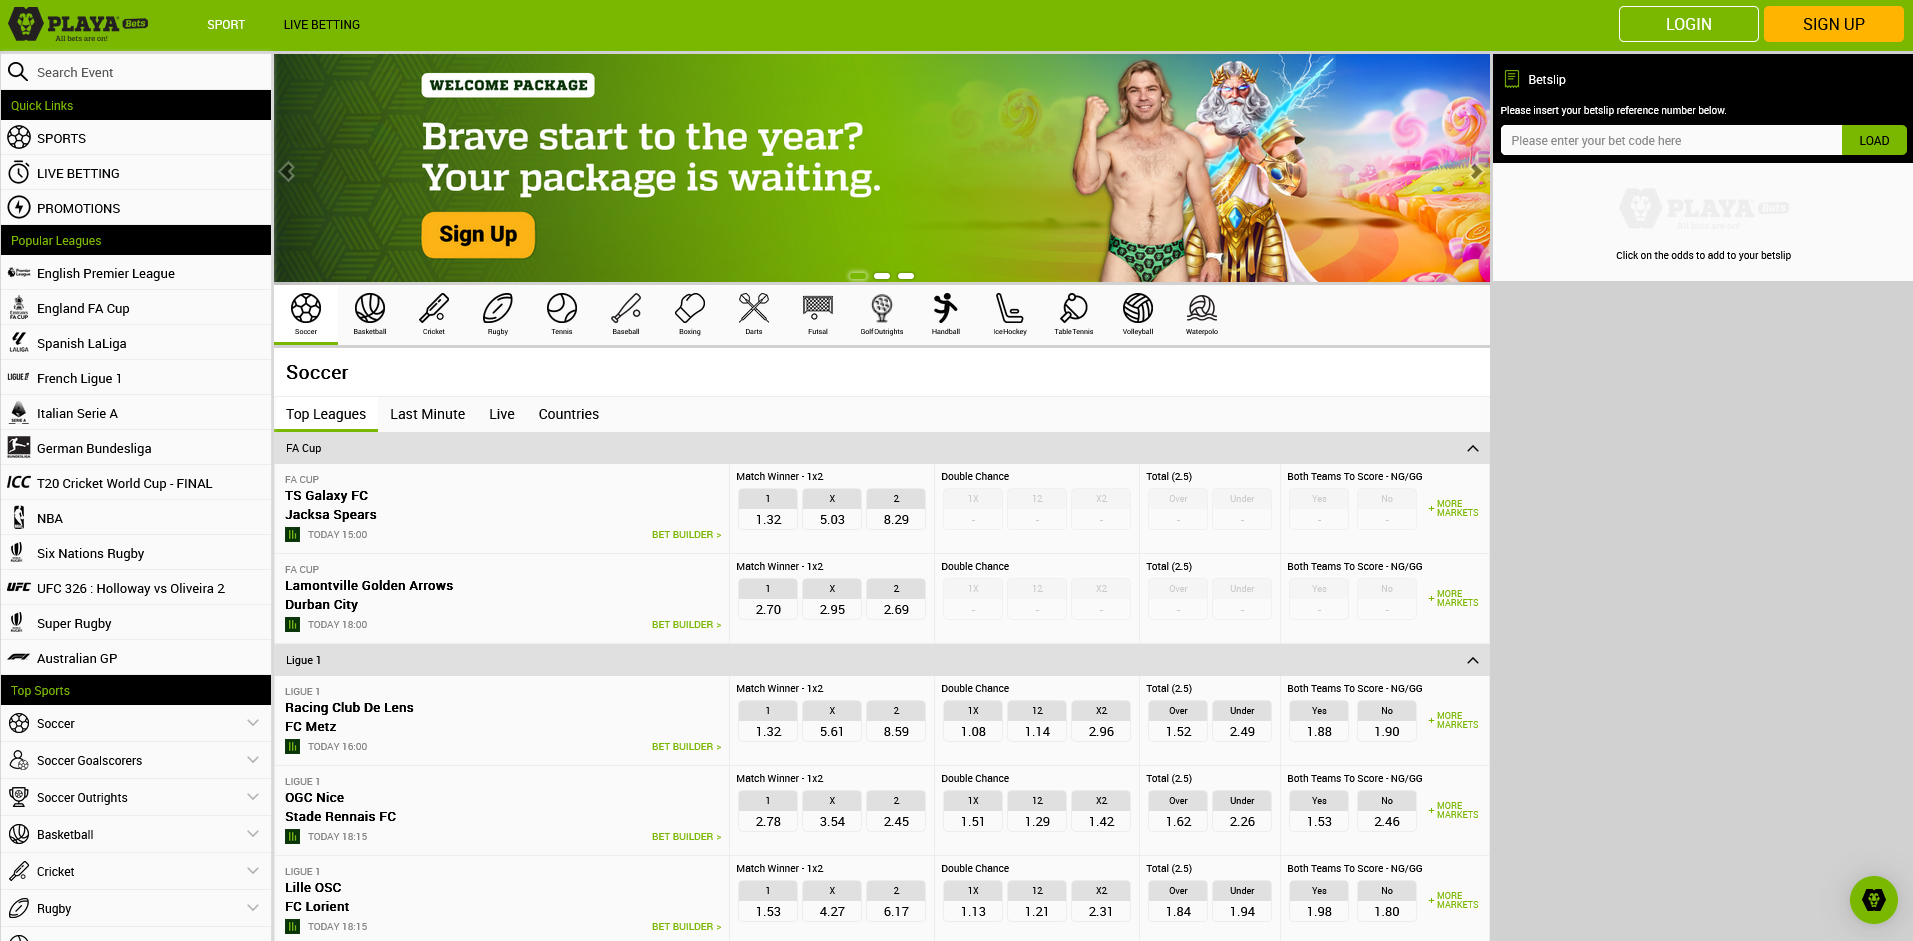Click the bet code input field
This screenshot has width=1913, height=941.
tap(1670, 141)
